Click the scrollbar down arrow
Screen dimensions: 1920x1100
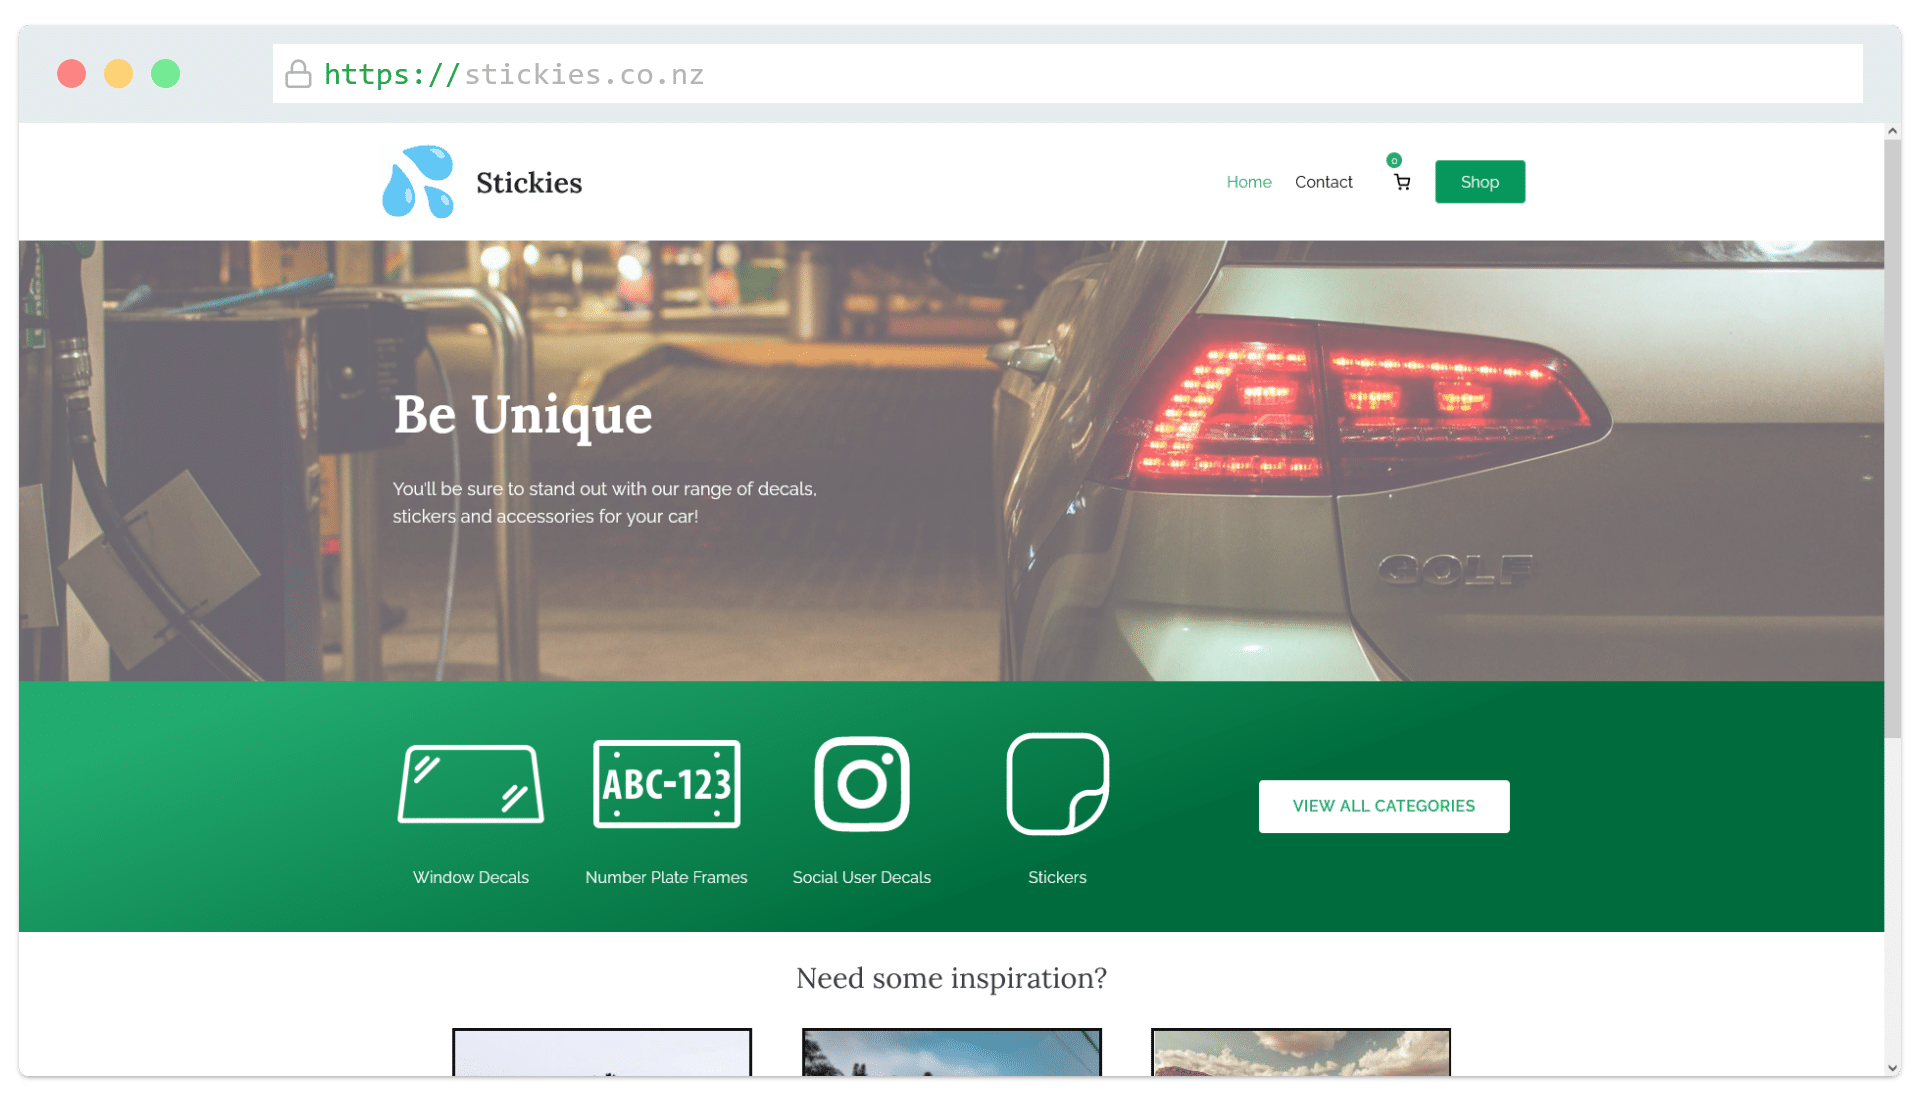1892,1068
